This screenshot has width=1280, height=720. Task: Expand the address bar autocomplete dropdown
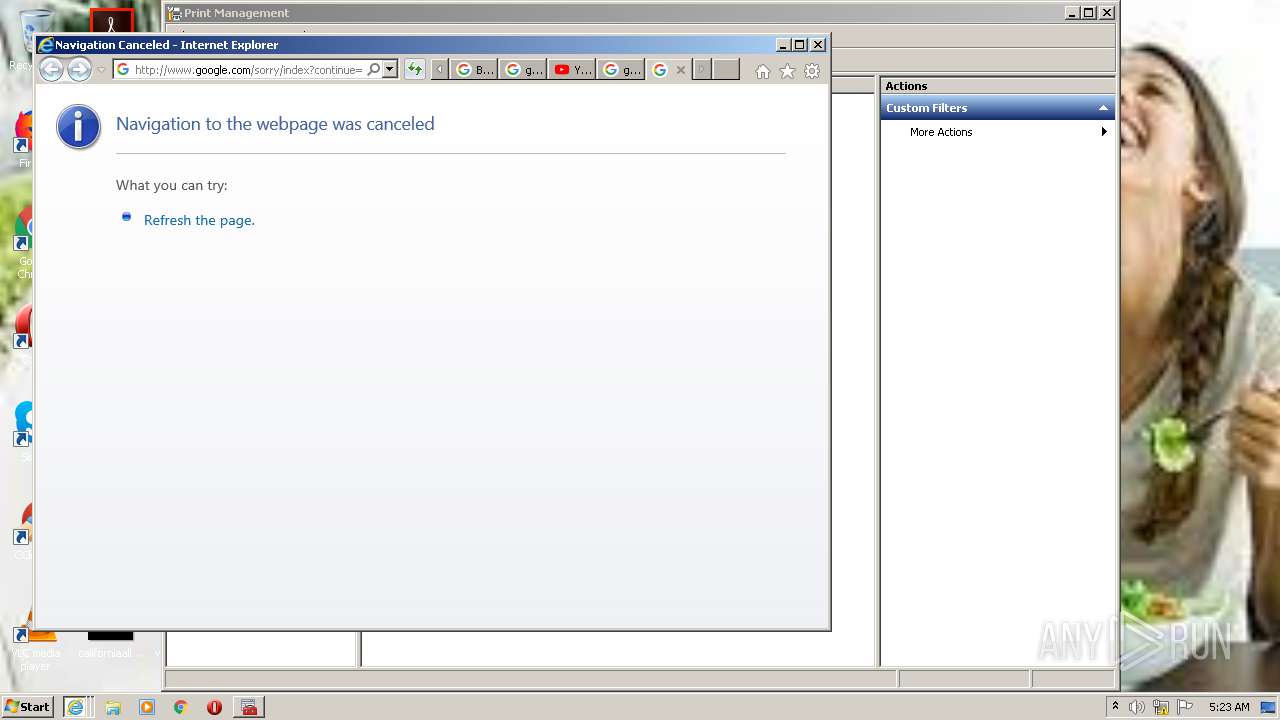(x=390, y=70)
